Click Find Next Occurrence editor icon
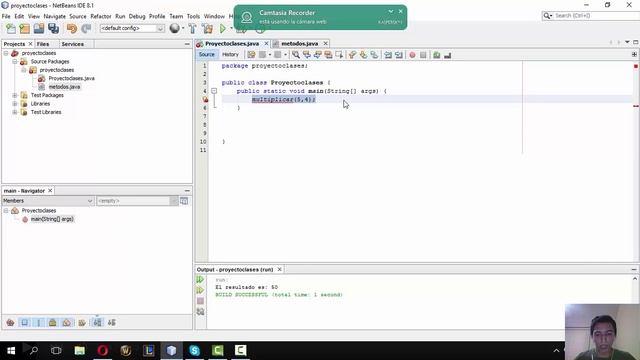 click(x=318, y=55)
